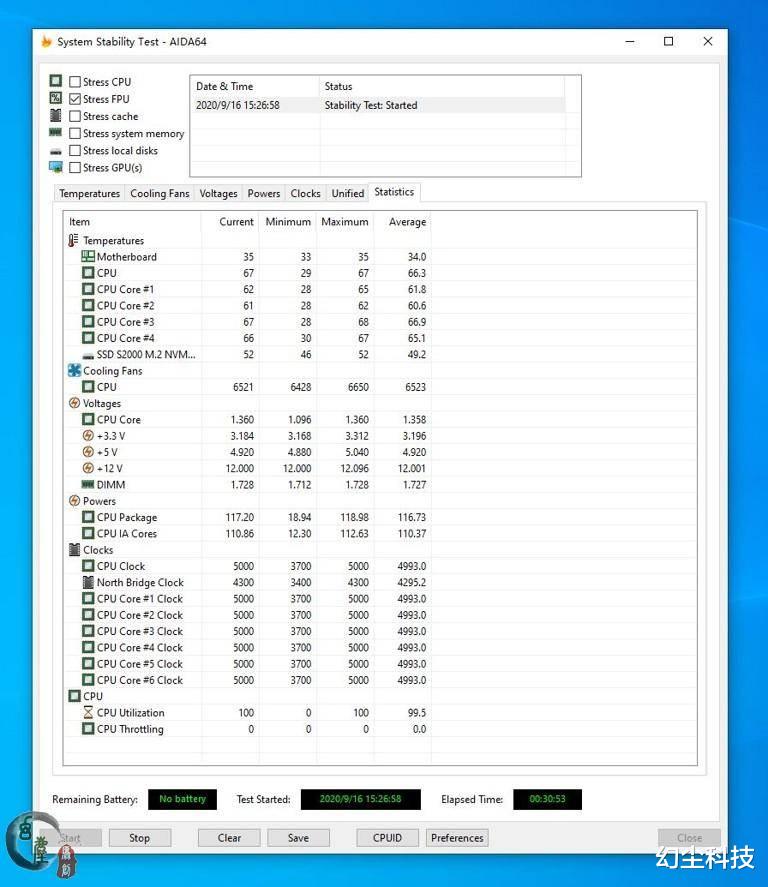Screen dimensions: 768x887
Task: Click the square icon beside CPU Core #3 temperature
Action: (88, 321)
